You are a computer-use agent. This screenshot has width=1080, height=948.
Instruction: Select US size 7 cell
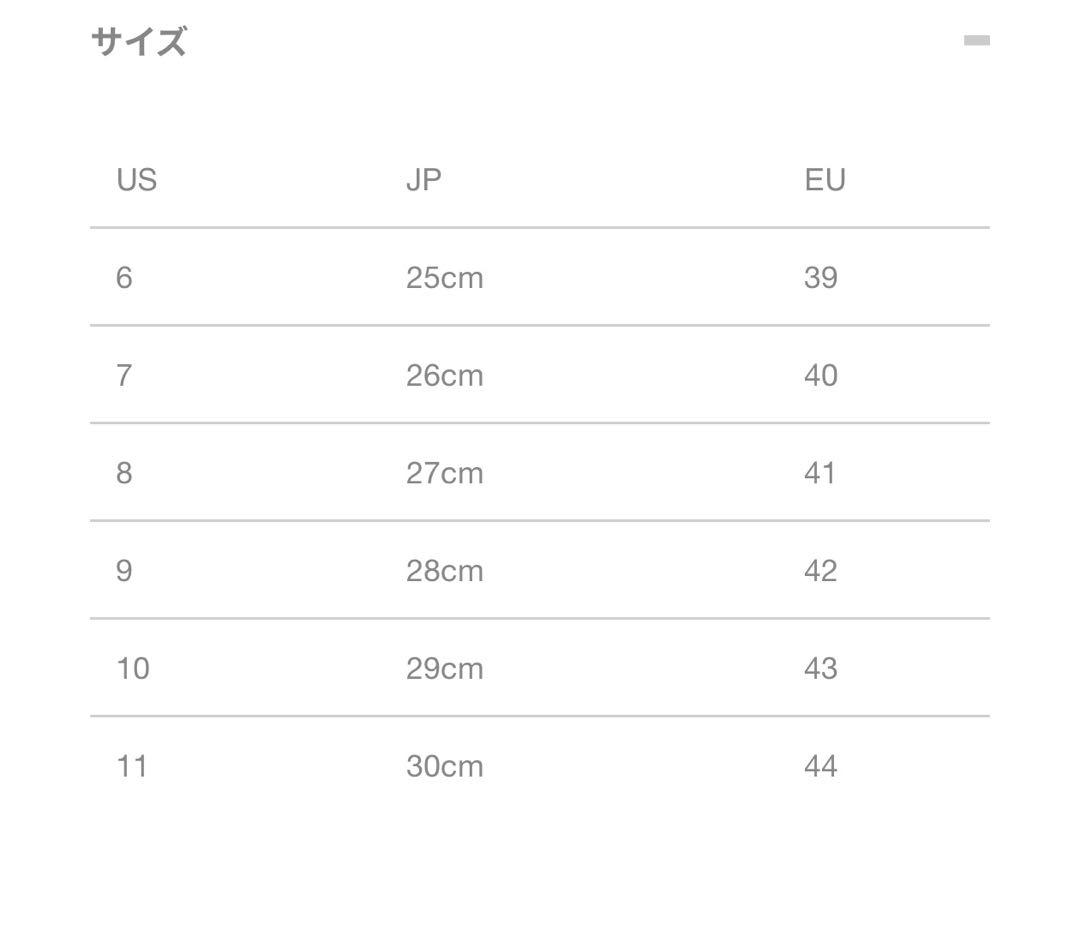click(124, 375)
